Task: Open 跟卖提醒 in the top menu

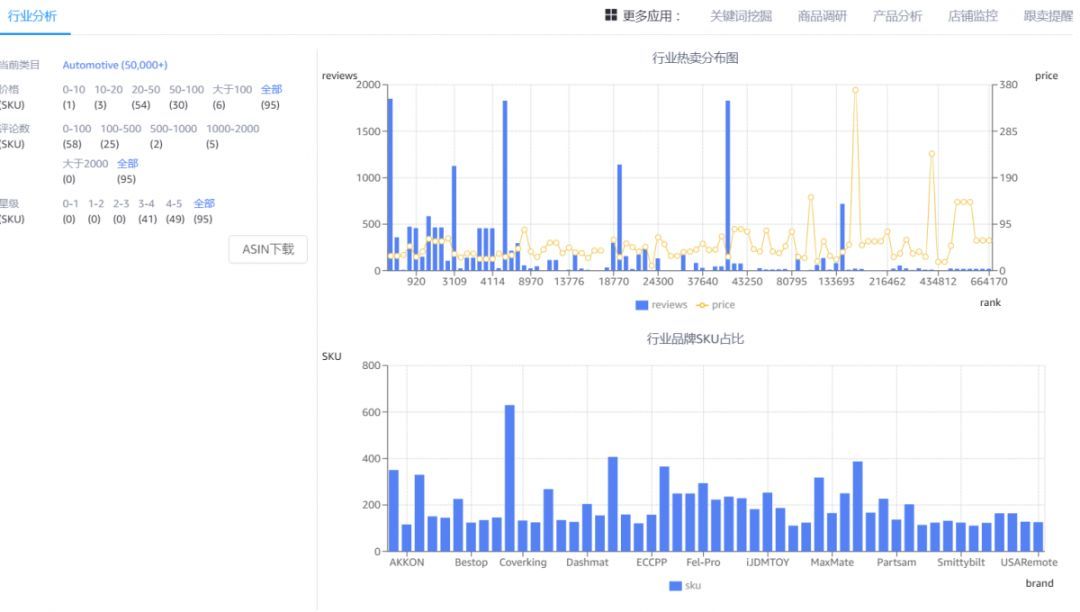Action: click(x=1048, y=16)
